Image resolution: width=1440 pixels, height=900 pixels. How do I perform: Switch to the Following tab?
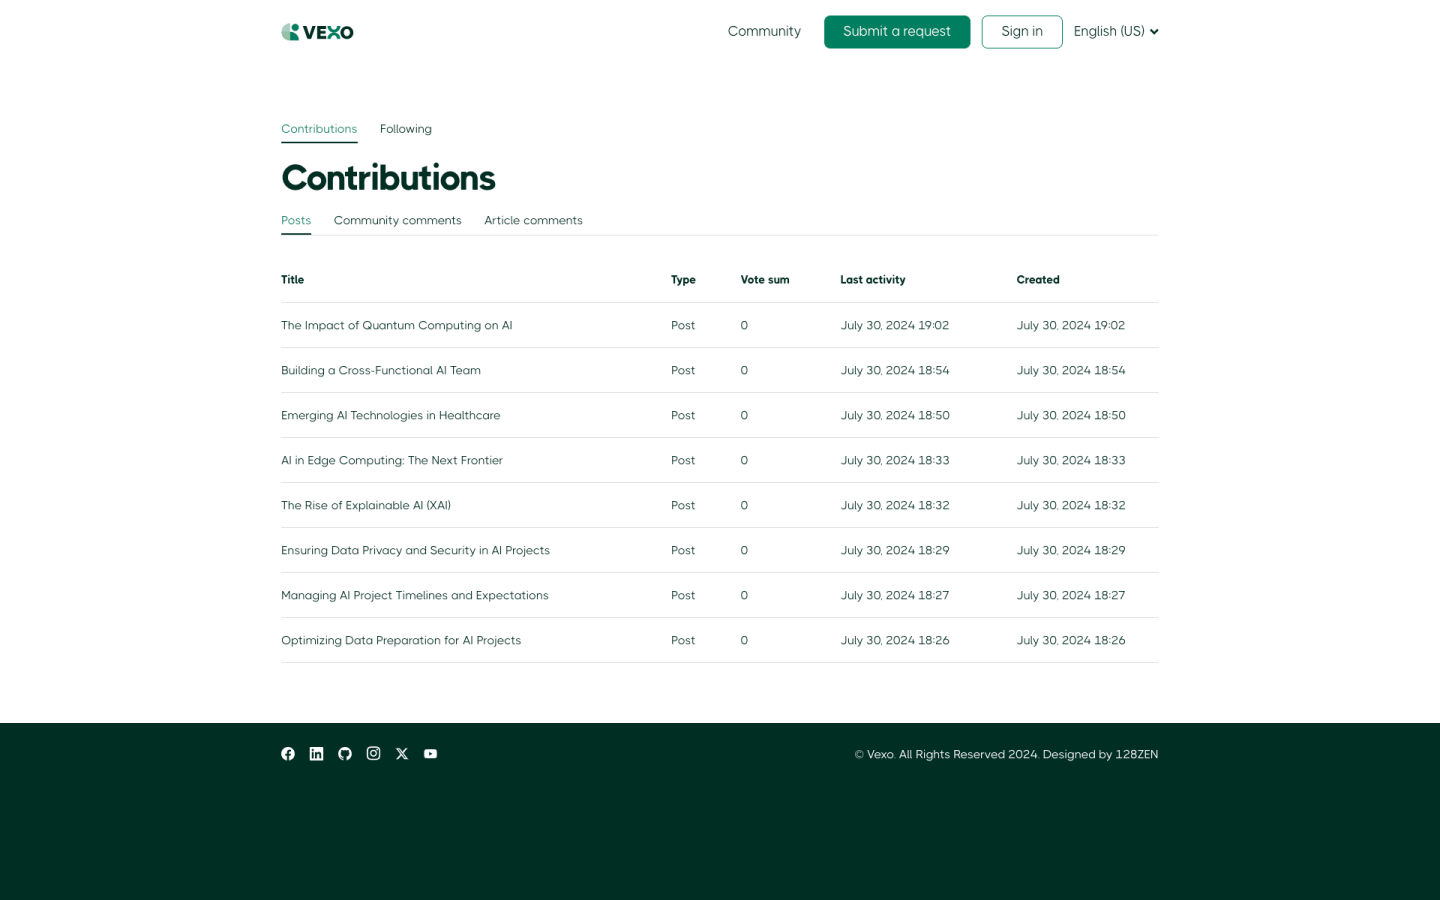405,129
